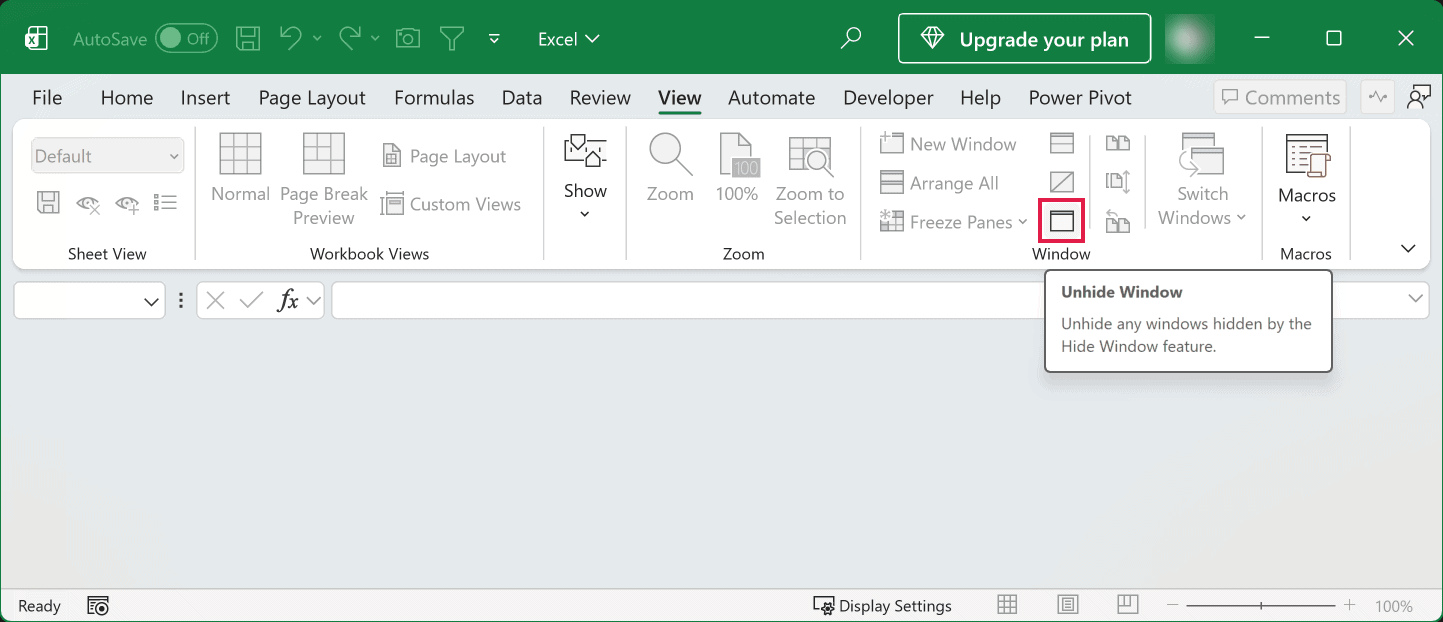Open the Redo history dropdown arrow
The width and height of the screenshot is (1443, 622).
[x=375, y=38]
